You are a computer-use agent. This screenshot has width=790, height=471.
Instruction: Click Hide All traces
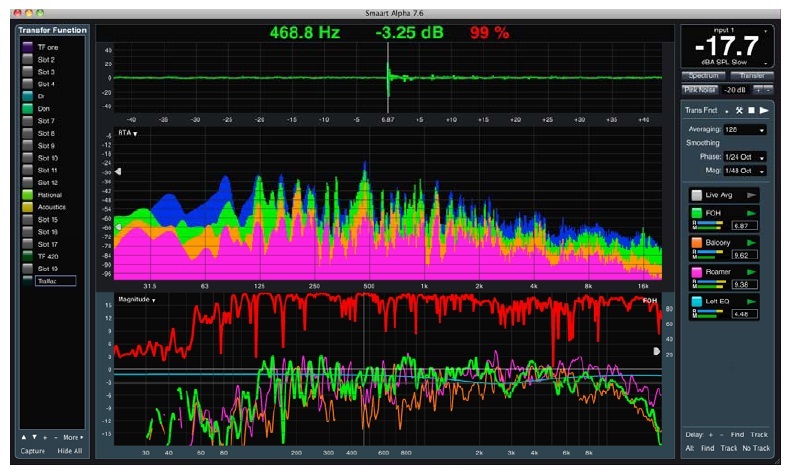point(69,453)
